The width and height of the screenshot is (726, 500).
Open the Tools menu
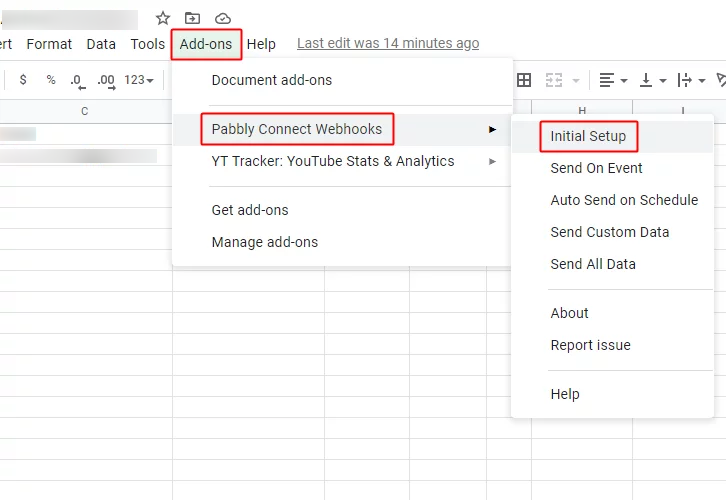coord(147,44)
